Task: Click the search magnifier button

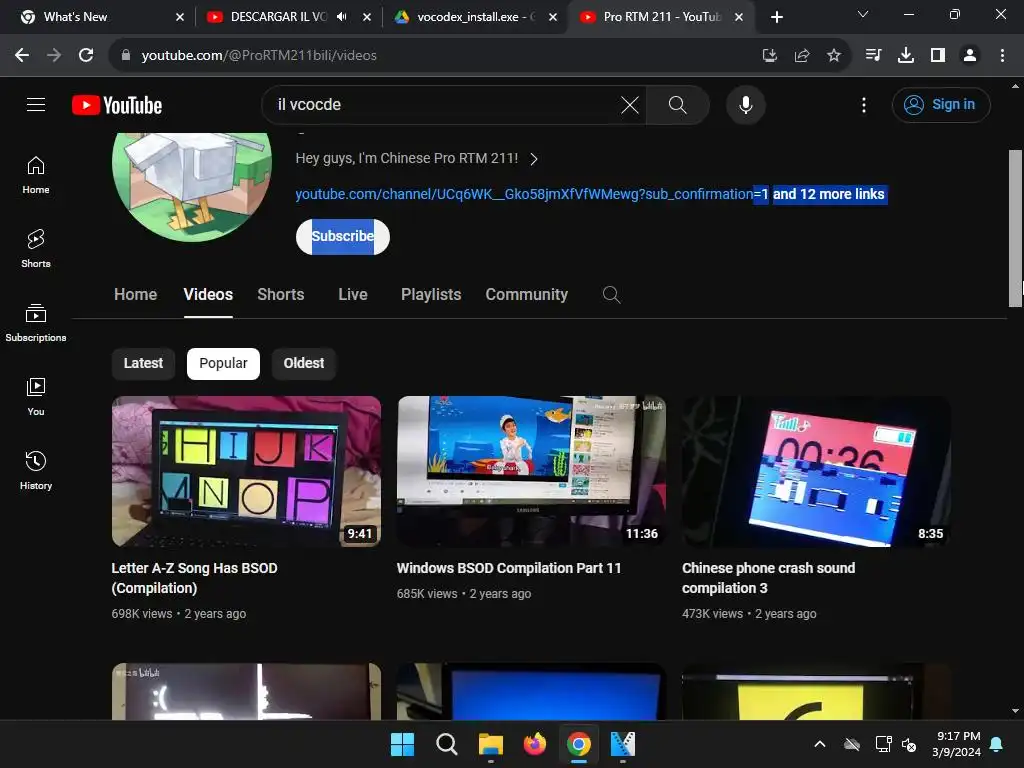Action: click(677, 104)
